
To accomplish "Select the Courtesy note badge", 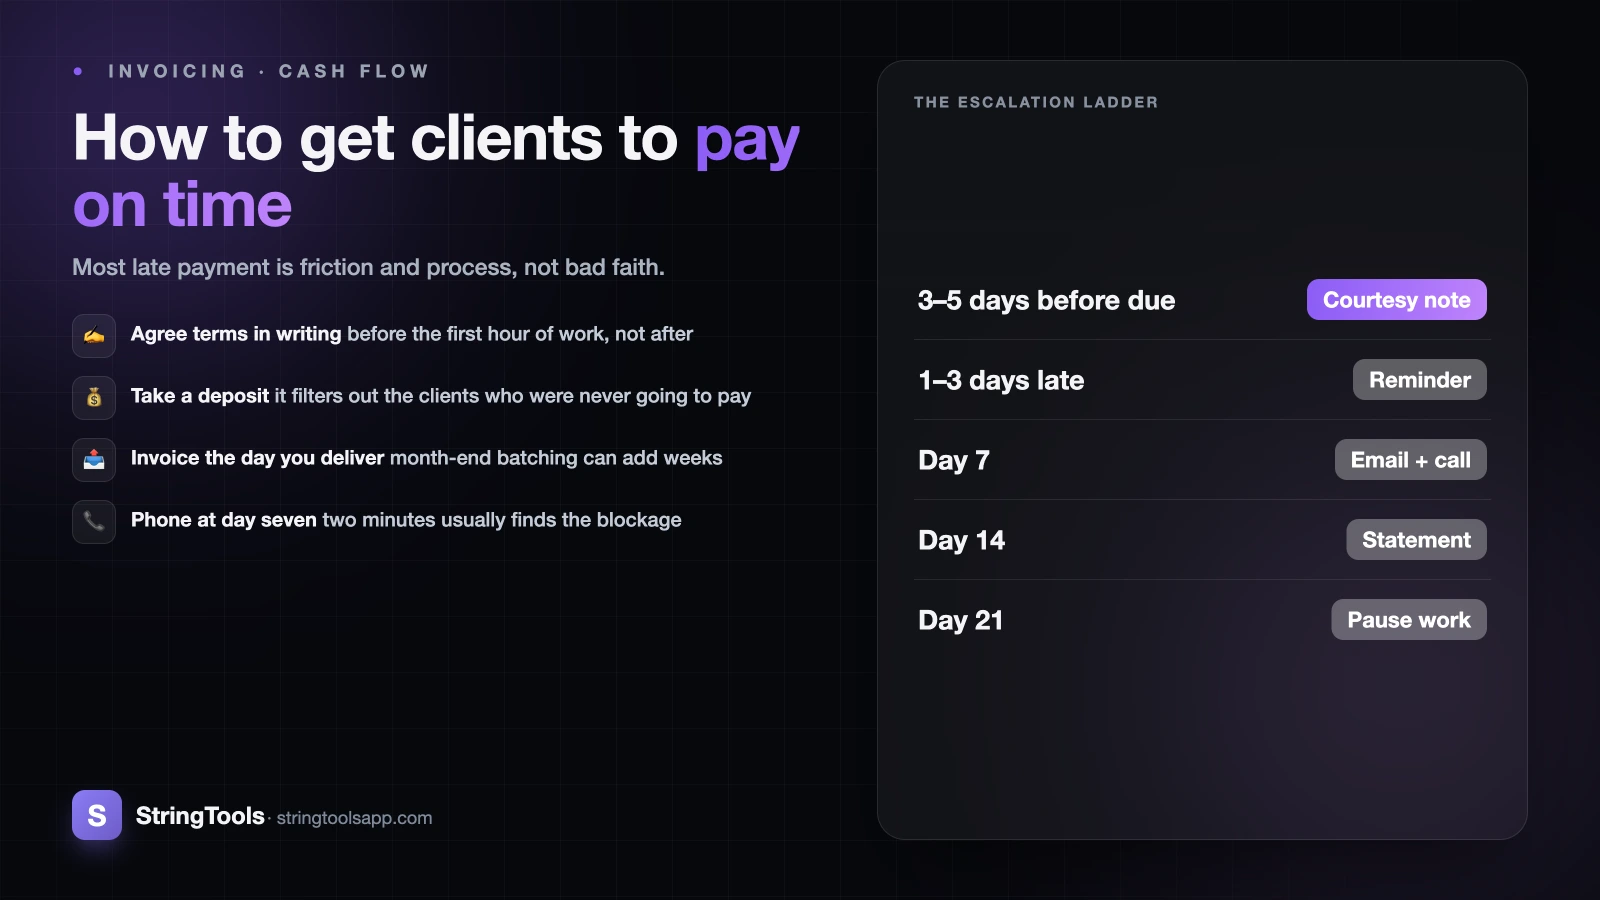I will pos(1396,300).
